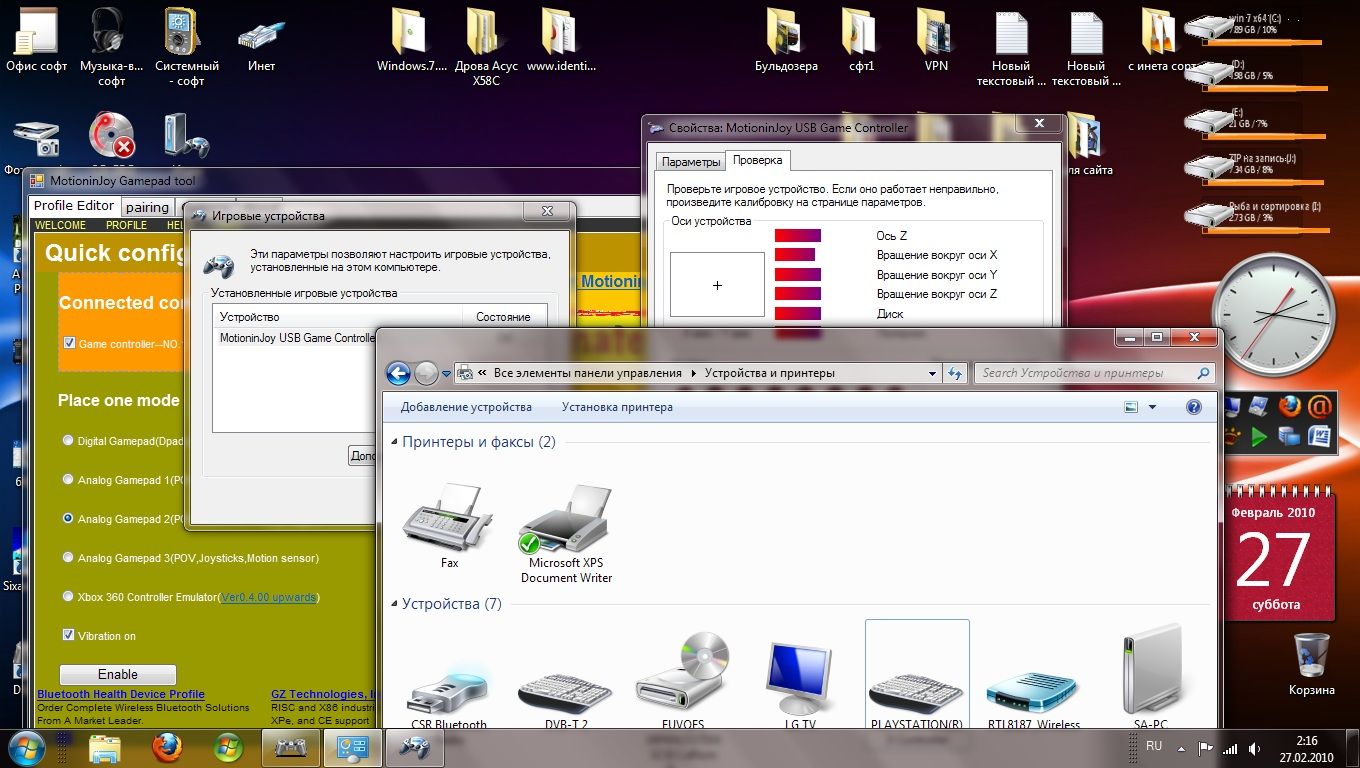Open help via the blue question mark icon

coord(1193,407)
